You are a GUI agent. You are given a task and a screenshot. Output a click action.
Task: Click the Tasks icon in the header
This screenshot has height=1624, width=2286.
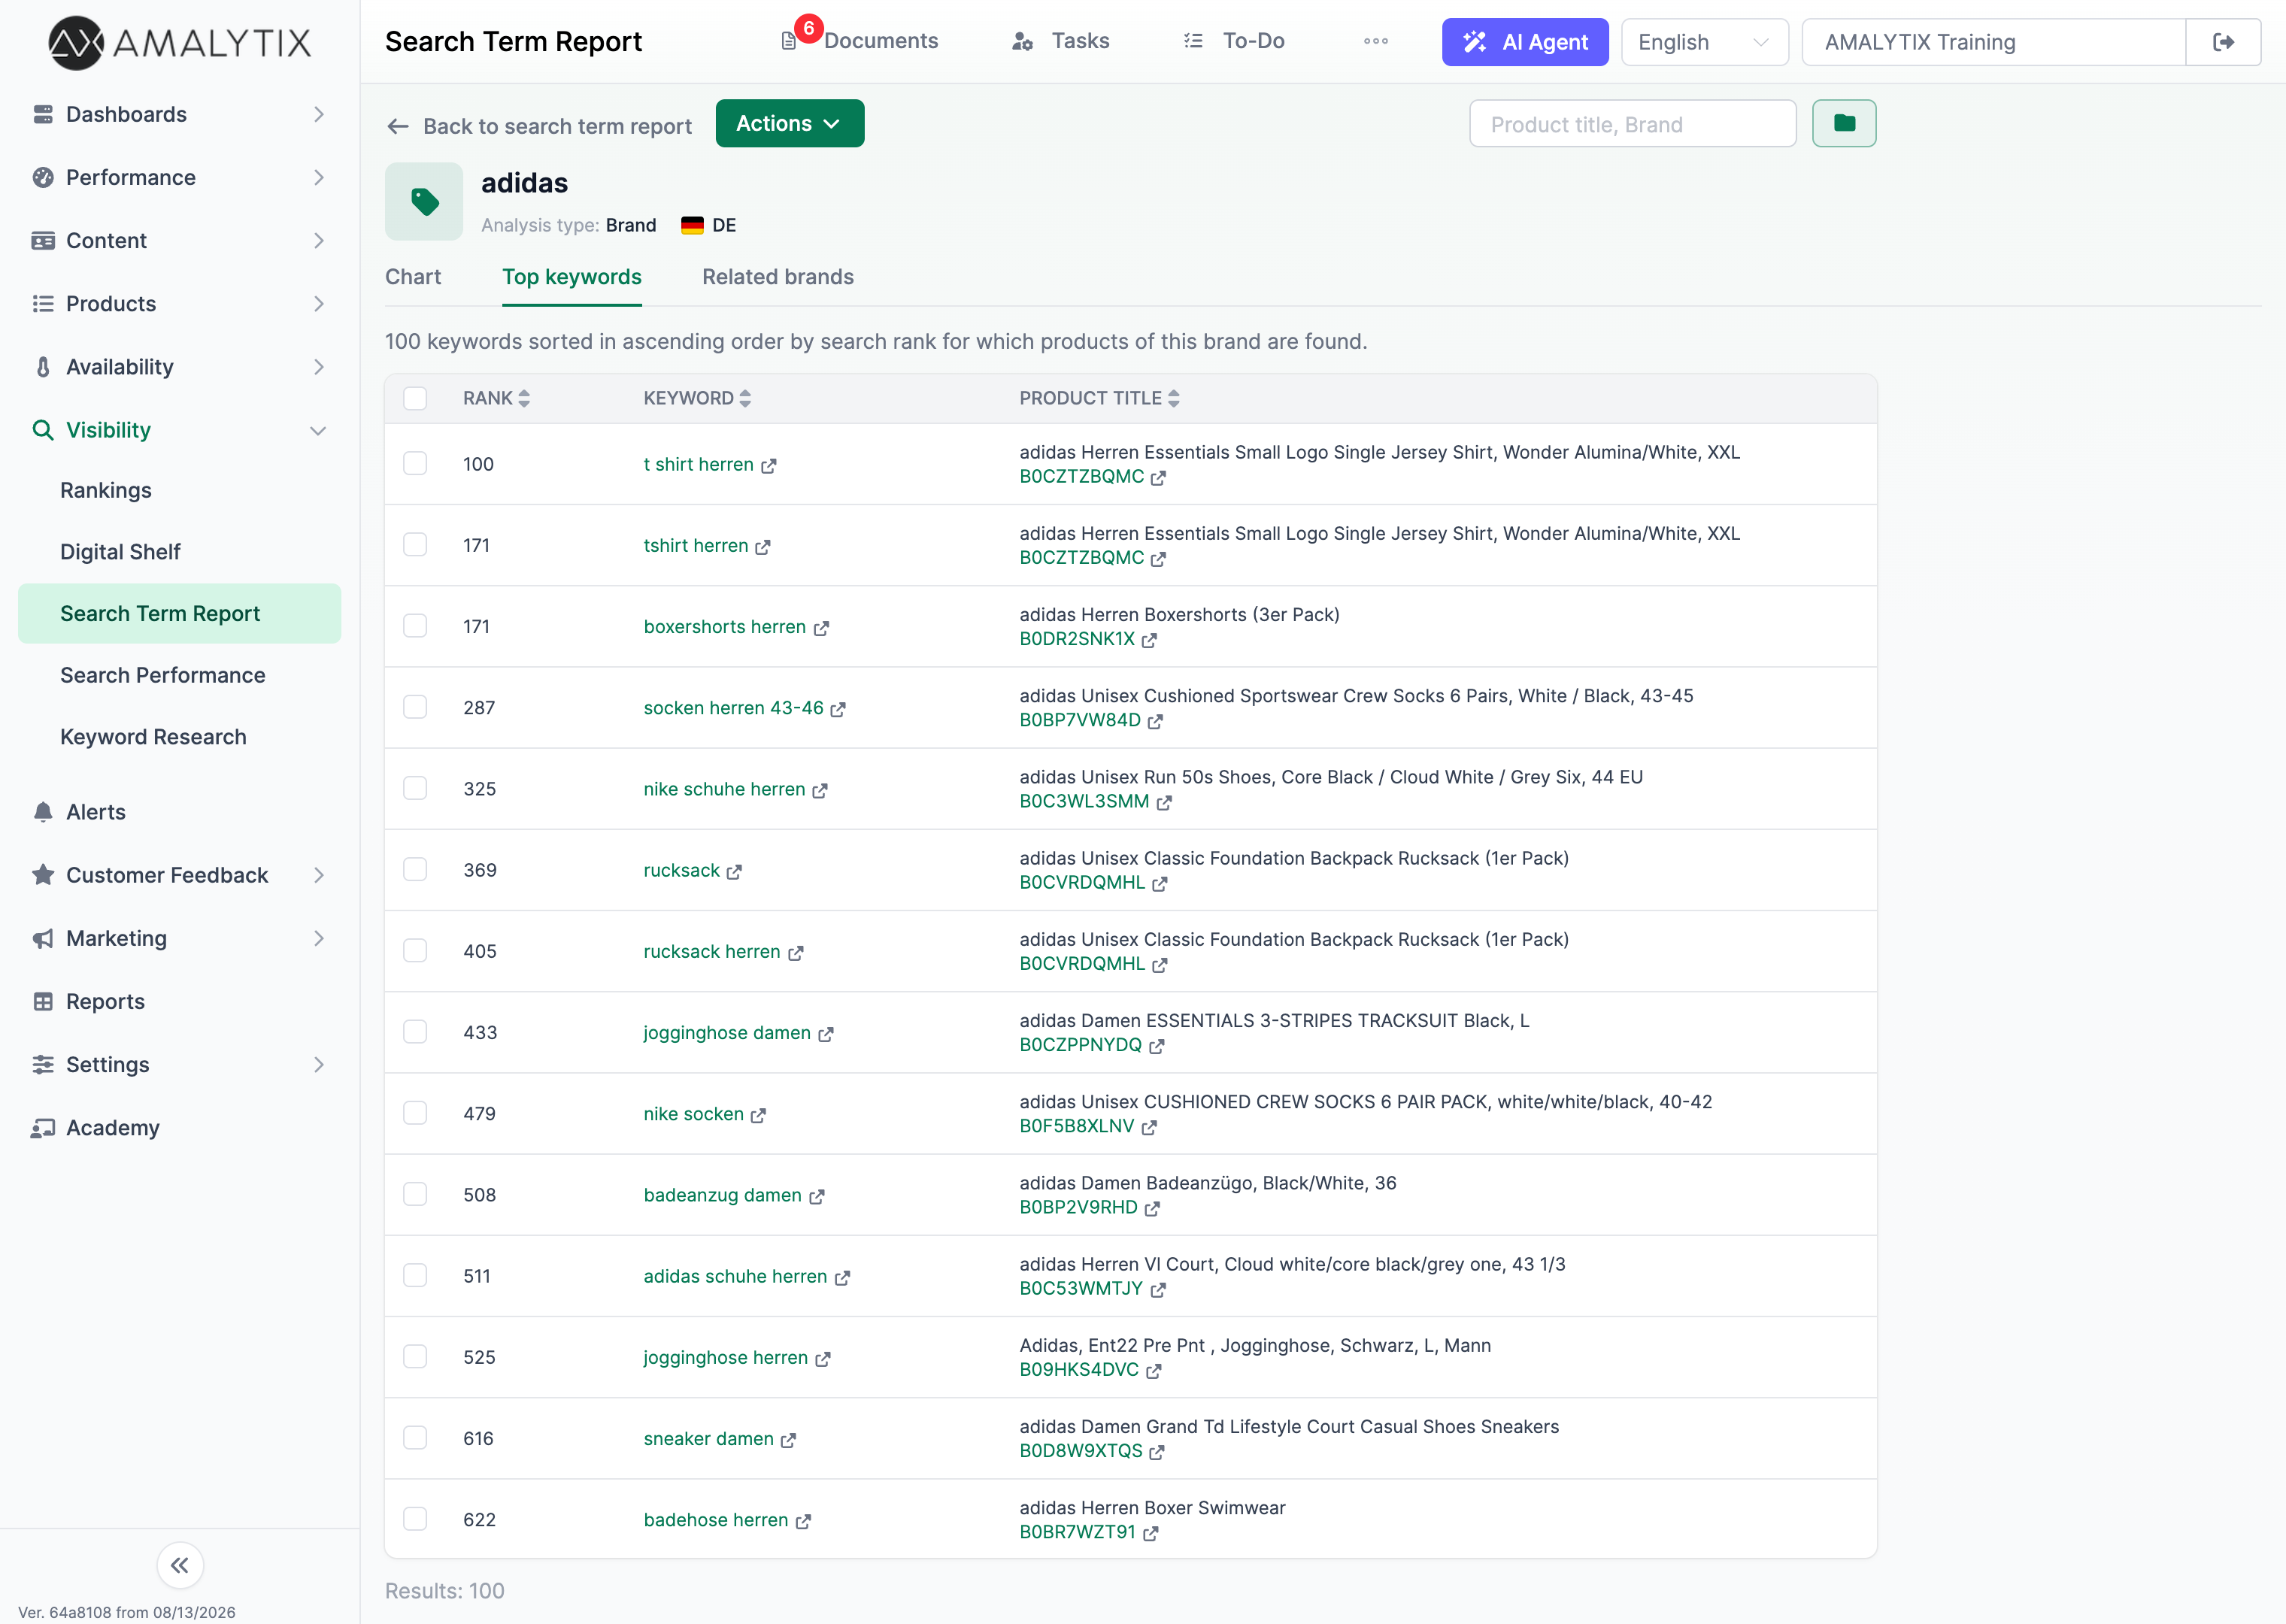pos(1022,41)
